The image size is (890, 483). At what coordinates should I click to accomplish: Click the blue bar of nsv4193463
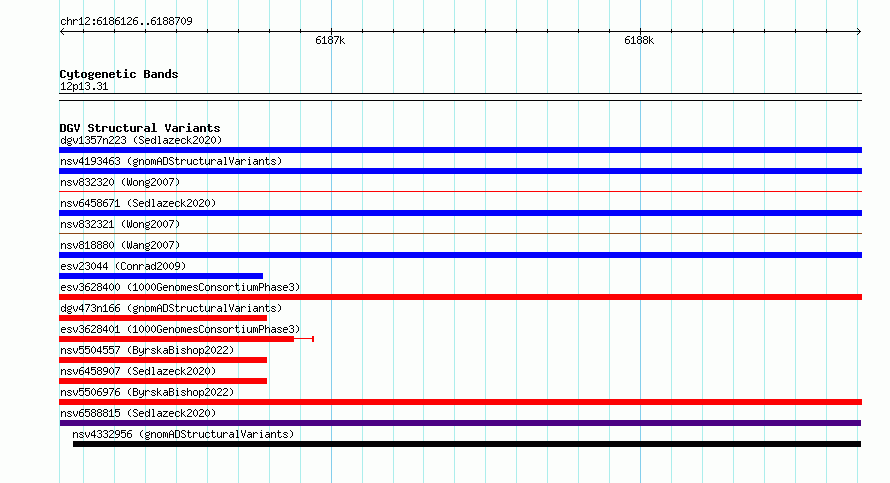pyautogui.click(x=460, y=171)
